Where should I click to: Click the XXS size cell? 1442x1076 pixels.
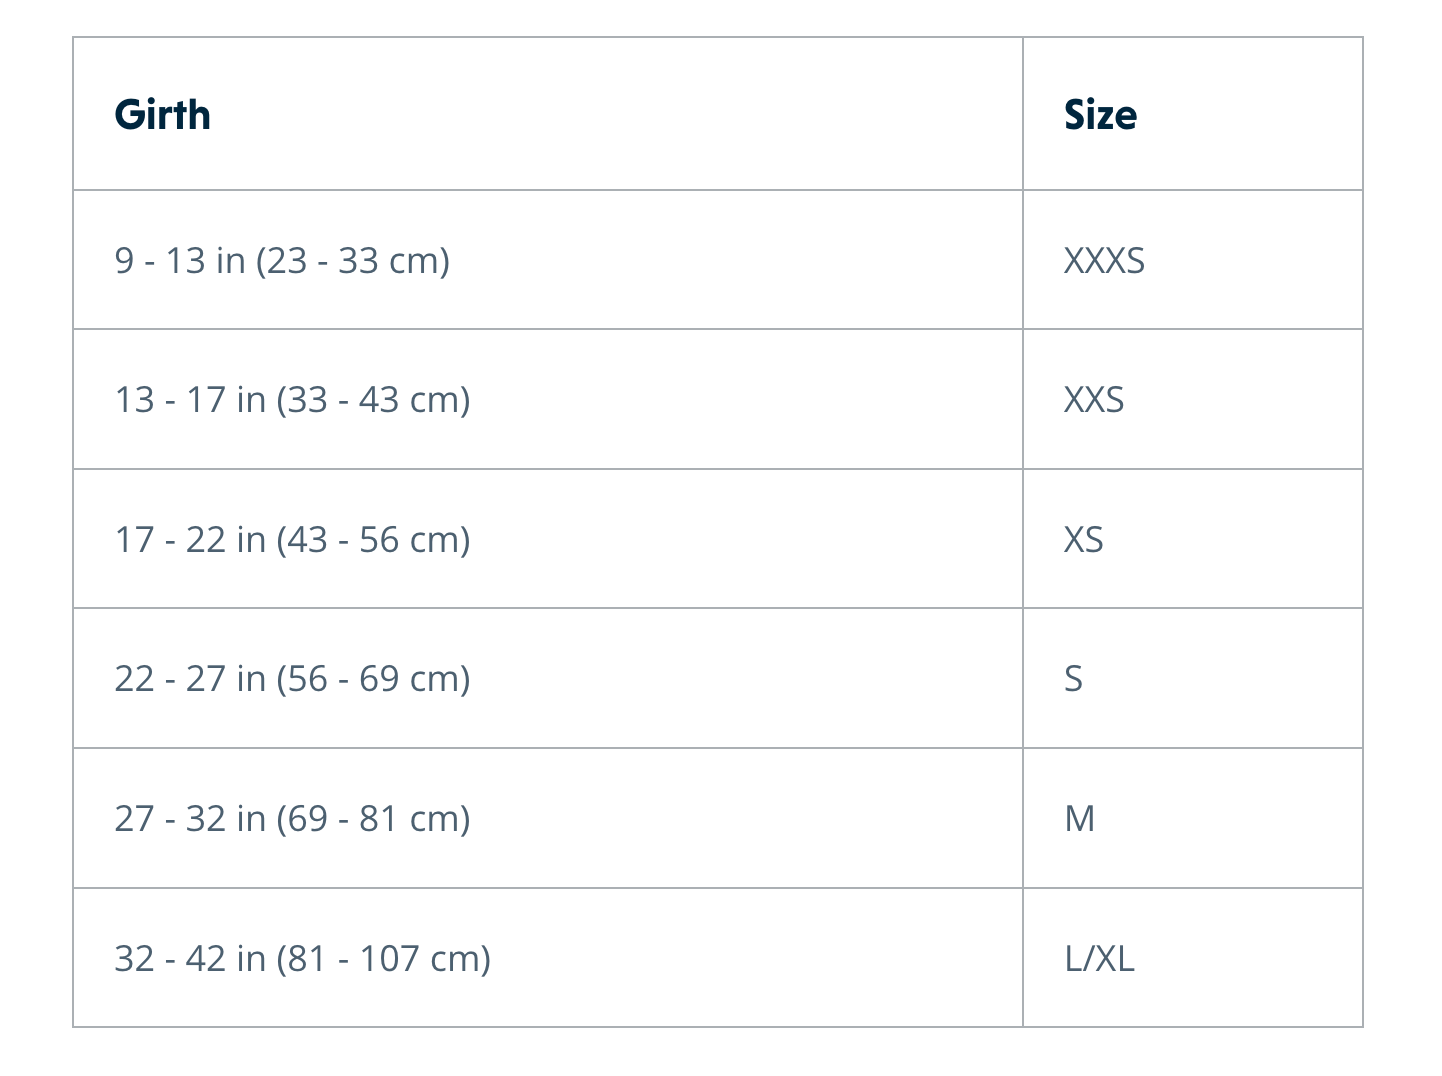click(x=1094, y=400)
